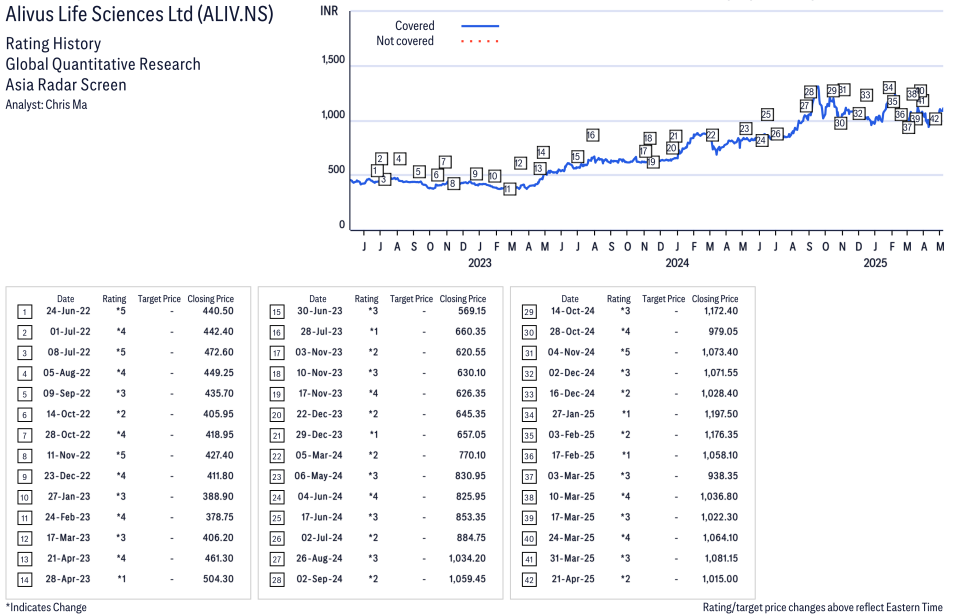
Task: Click the 06-May-24 date cell
Action: 318,476
